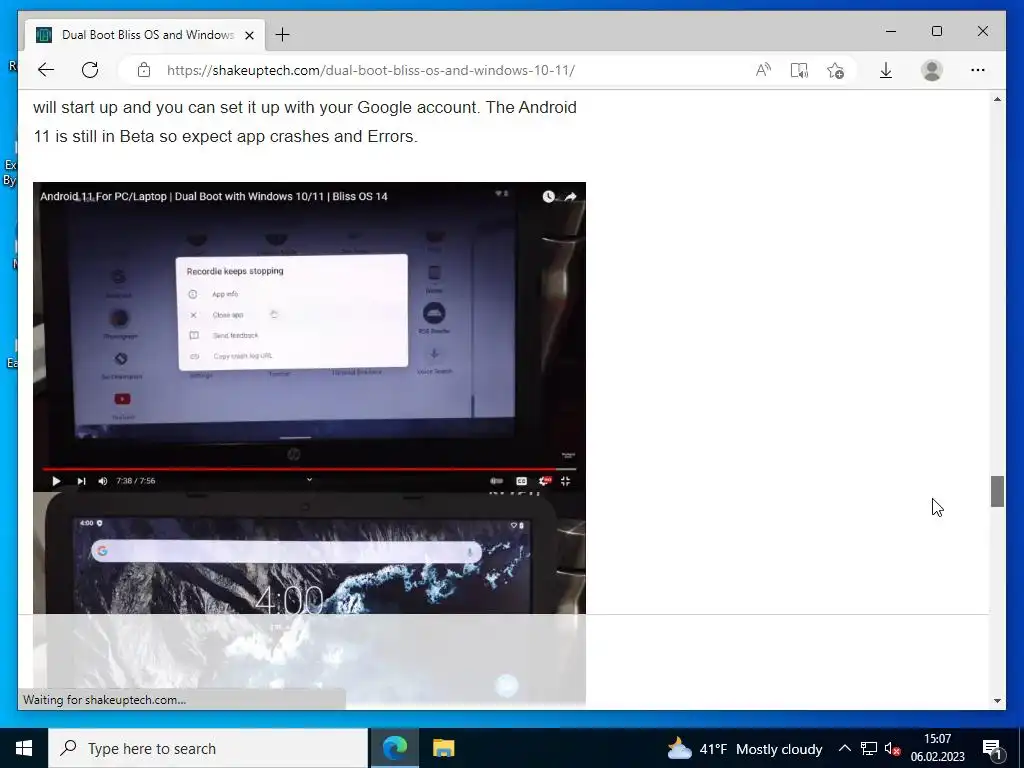The image size is (1024, 768).
Task: Click the video time display 7:38 / 7:56
Action: [x=136, y=481]
